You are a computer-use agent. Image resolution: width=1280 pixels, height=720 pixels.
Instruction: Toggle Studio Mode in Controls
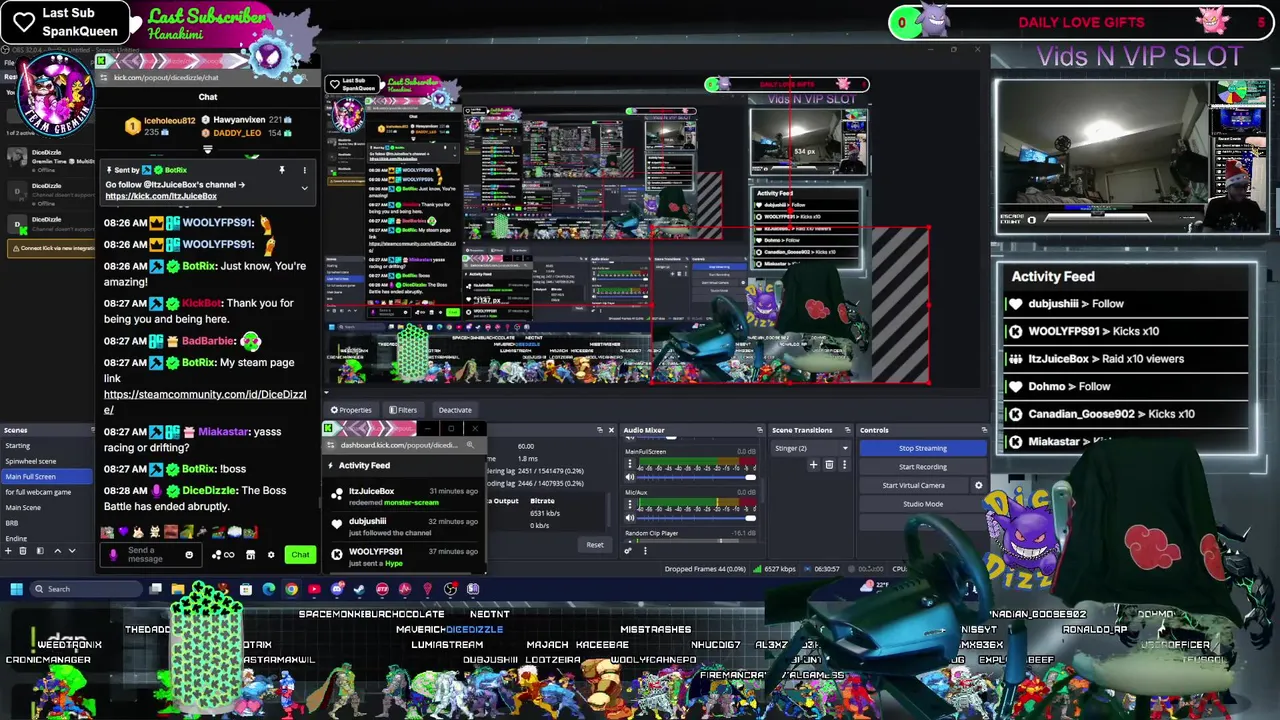pos(922,504)
